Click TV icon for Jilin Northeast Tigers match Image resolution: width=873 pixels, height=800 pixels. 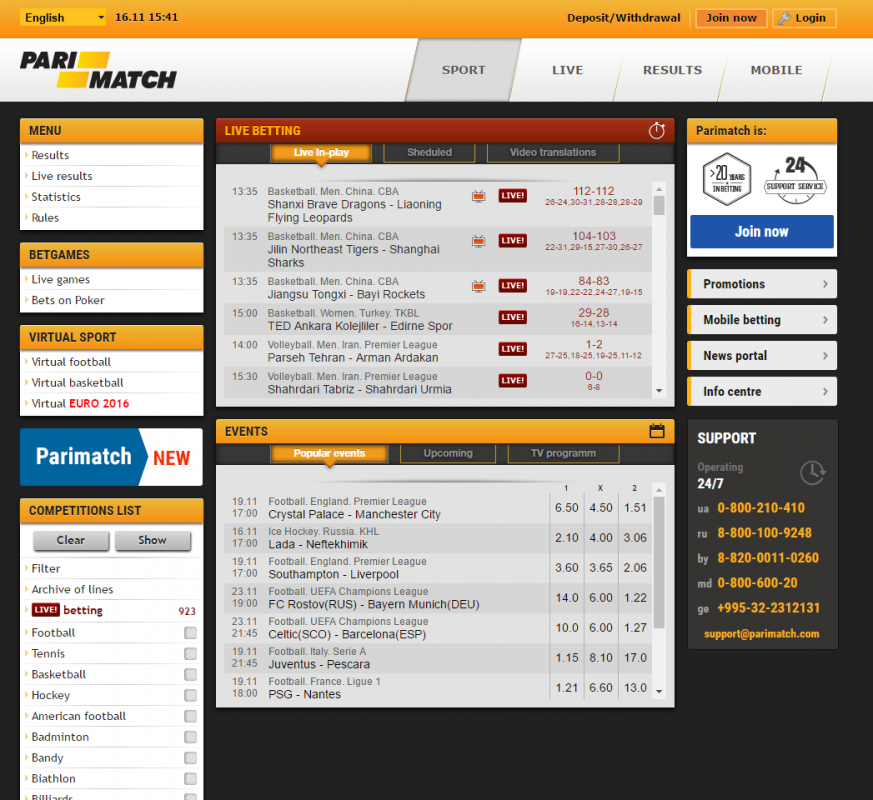tap(478, 241)
